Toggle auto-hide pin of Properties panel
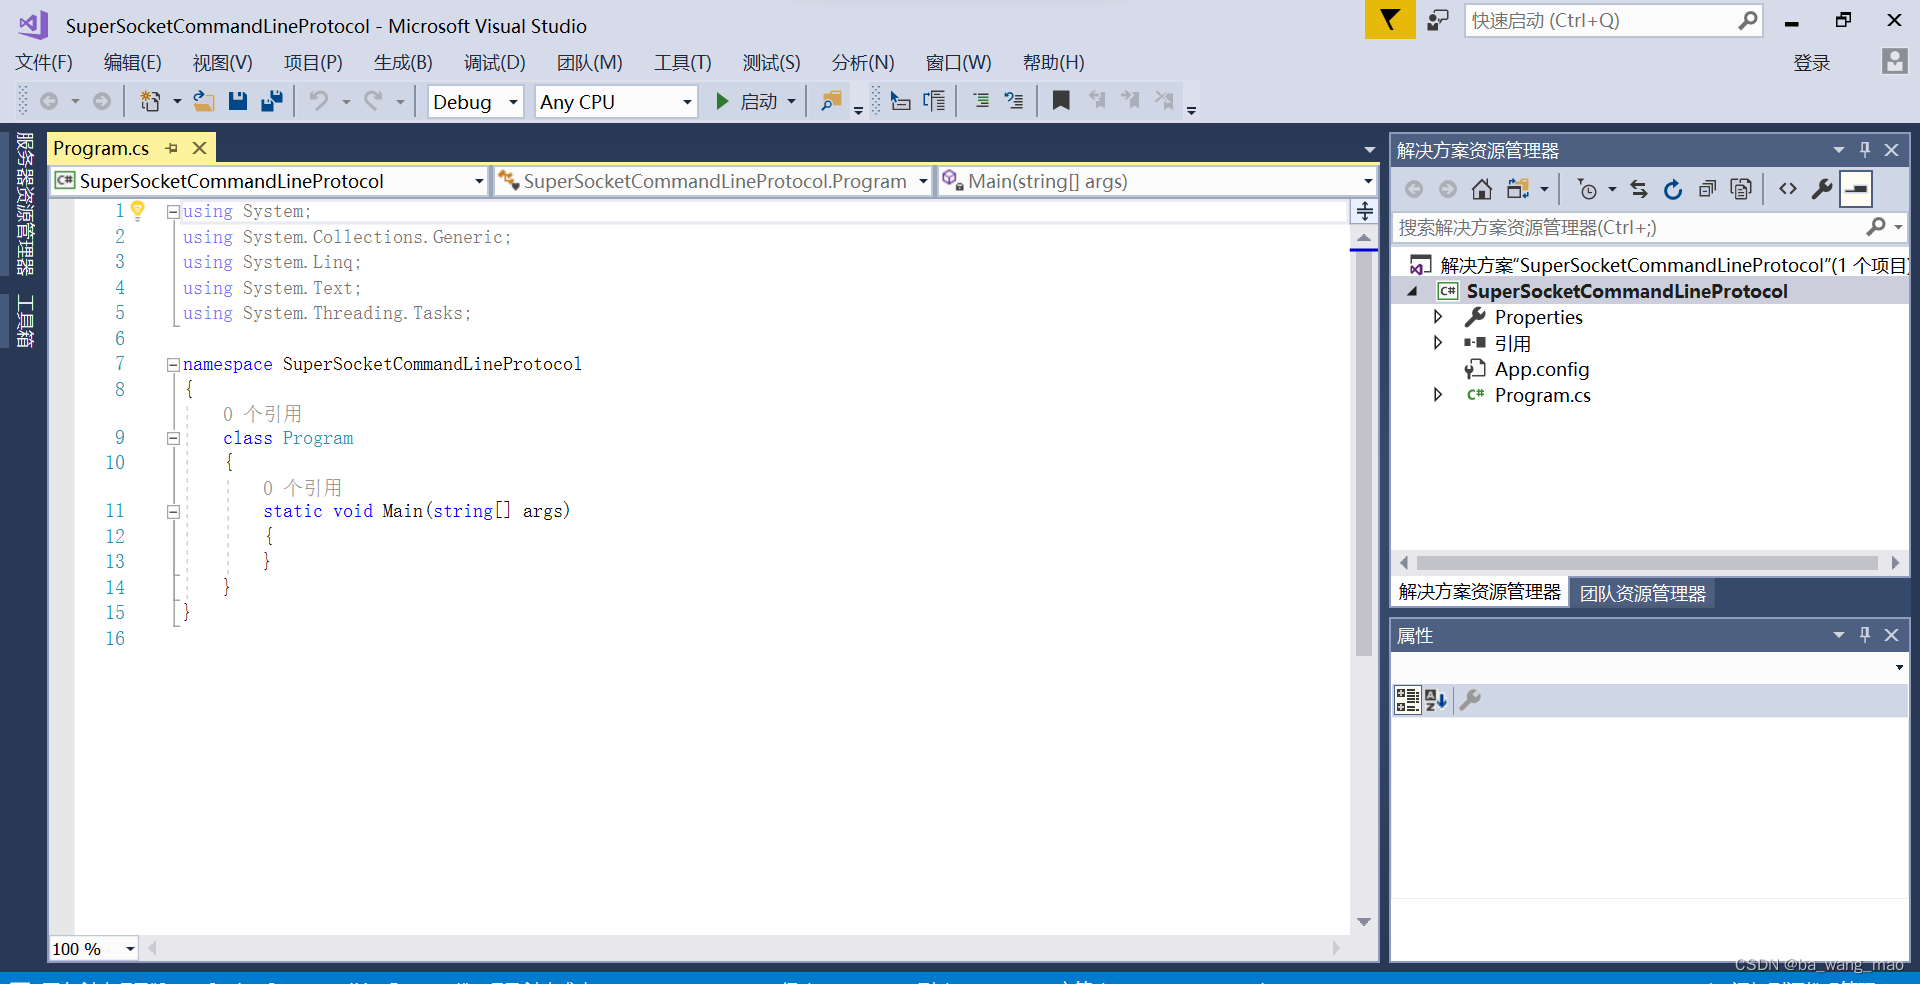1920x984 pixels. (x=1864, y=634)
